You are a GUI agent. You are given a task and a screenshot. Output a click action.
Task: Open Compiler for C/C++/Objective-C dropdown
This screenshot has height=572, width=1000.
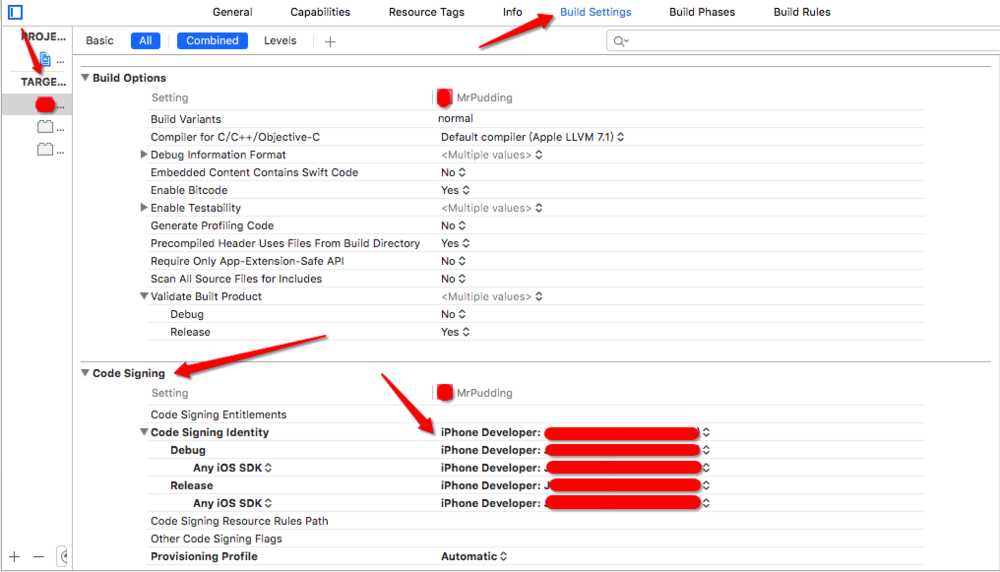click(x=532, y=137)
